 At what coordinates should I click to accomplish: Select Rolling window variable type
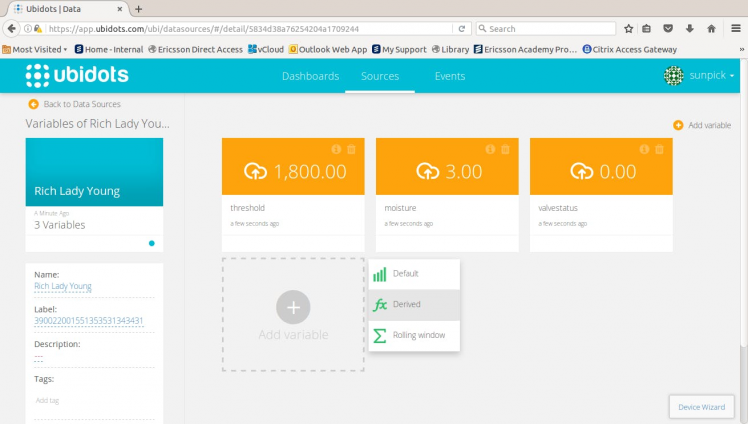pyautogui.click(x=414, y=335)
